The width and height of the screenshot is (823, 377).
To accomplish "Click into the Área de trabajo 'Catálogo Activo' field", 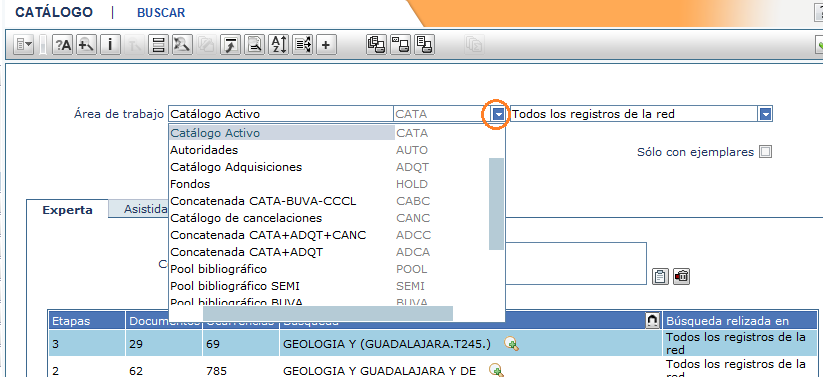I will pyautogui.click(x=281, y=114).
